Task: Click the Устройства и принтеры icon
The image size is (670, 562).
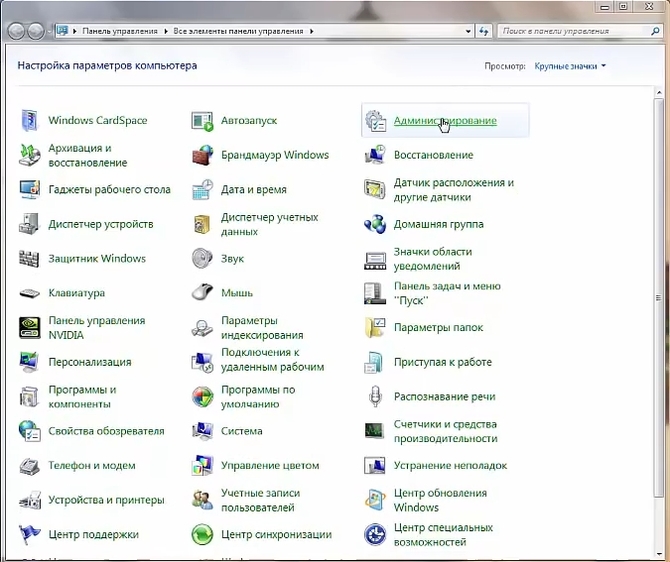Action: 30,500
